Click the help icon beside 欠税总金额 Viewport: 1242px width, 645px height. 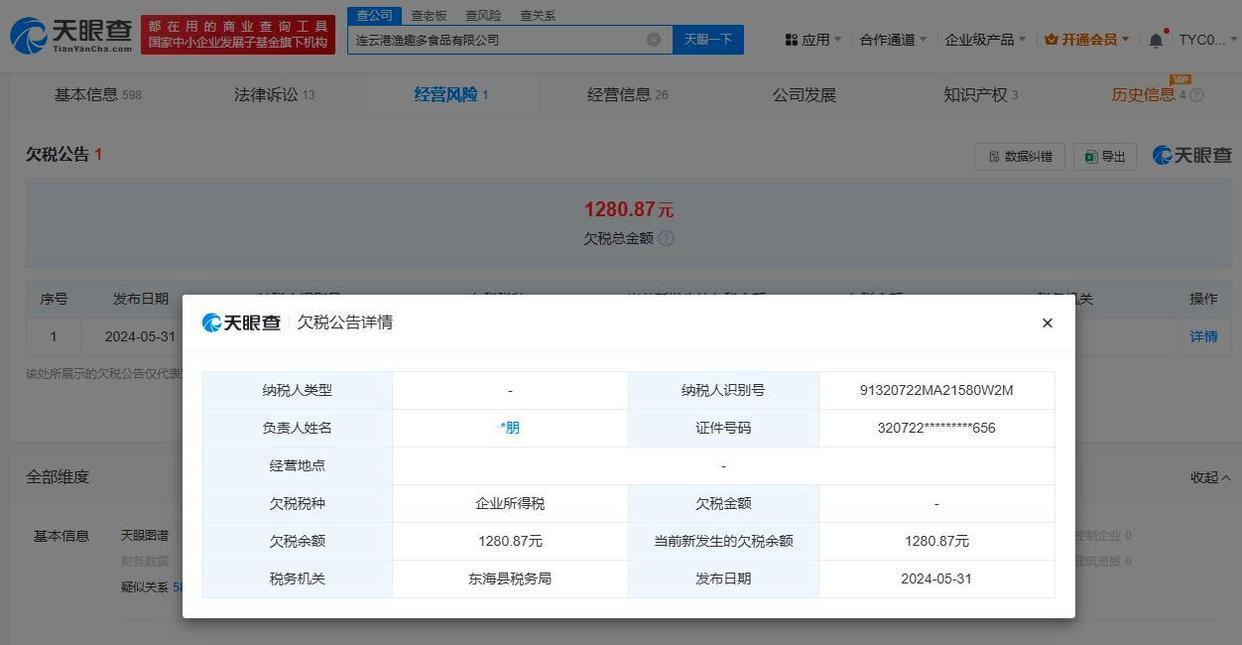(x=666, y=239)
